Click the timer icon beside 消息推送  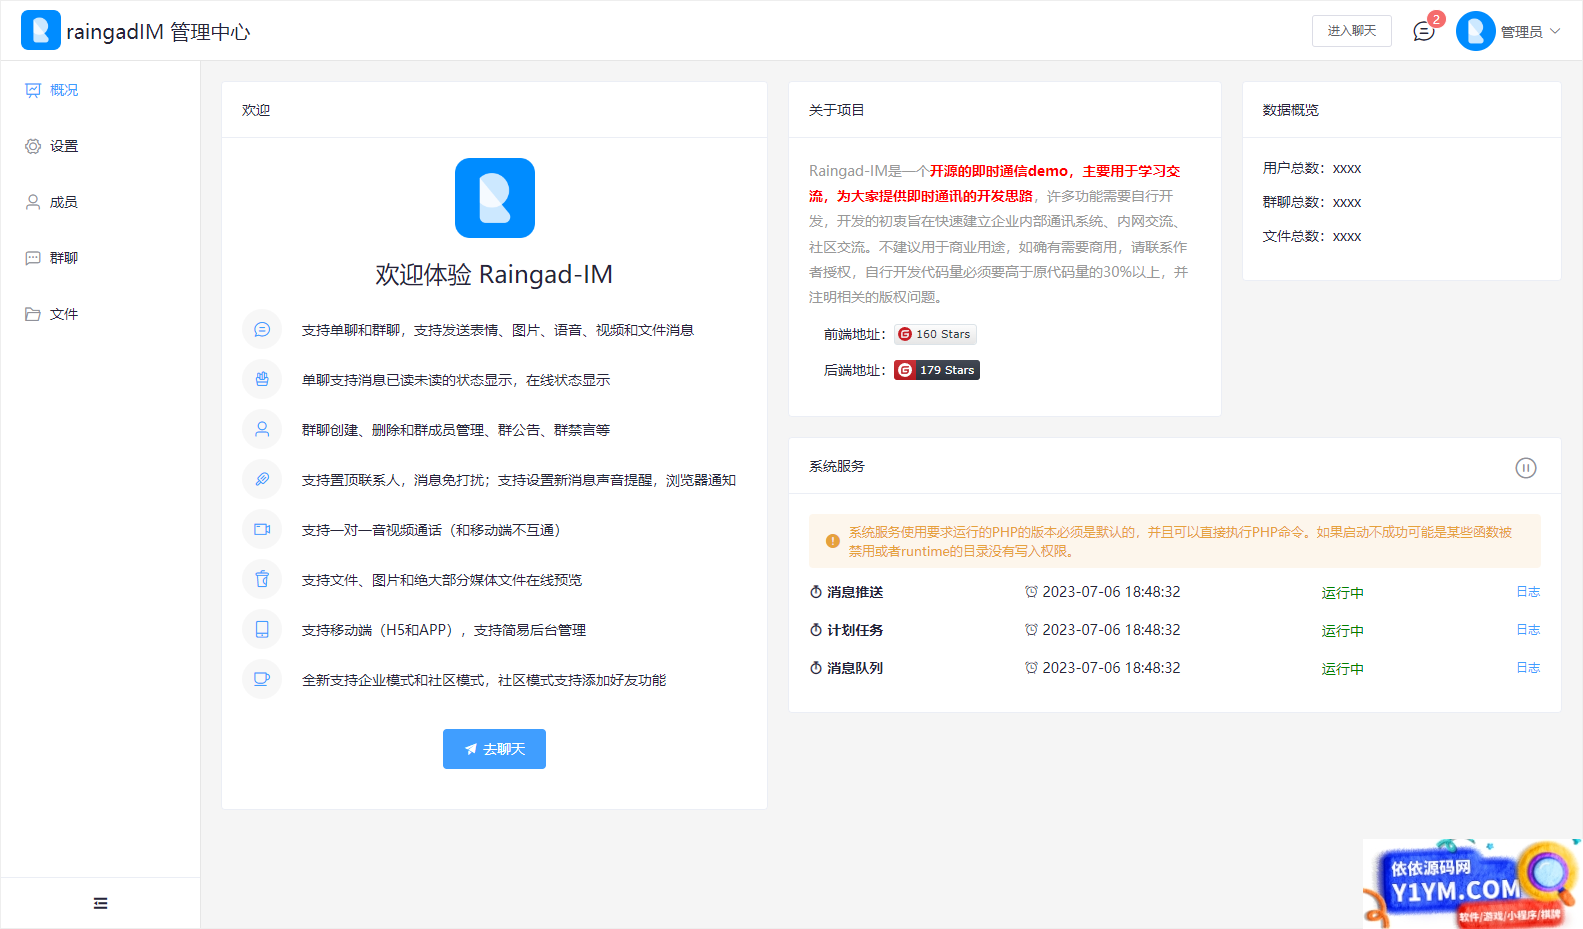tap(816, 592)
